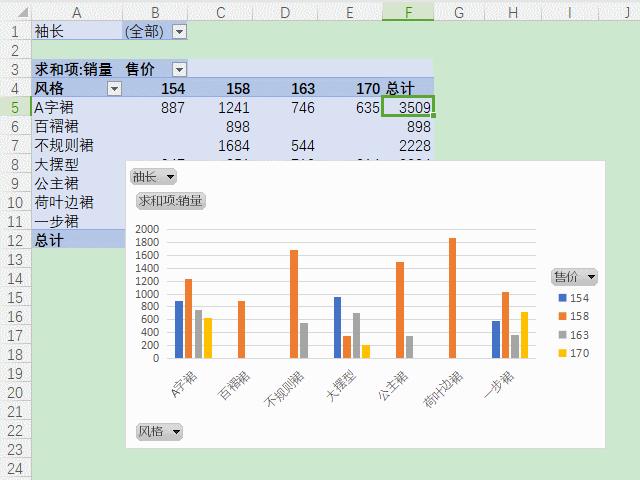The width and height of the screenshot is (640, 480).
Task: Click the orange 158 legend swatch
Action: [x=562, y=316]
